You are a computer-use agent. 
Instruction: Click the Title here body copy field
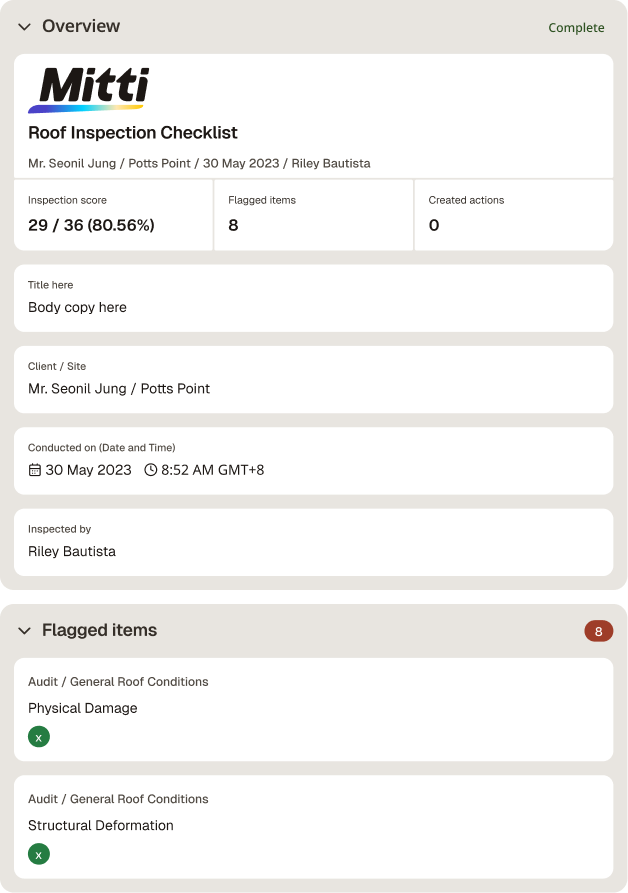tap(314, 298)
